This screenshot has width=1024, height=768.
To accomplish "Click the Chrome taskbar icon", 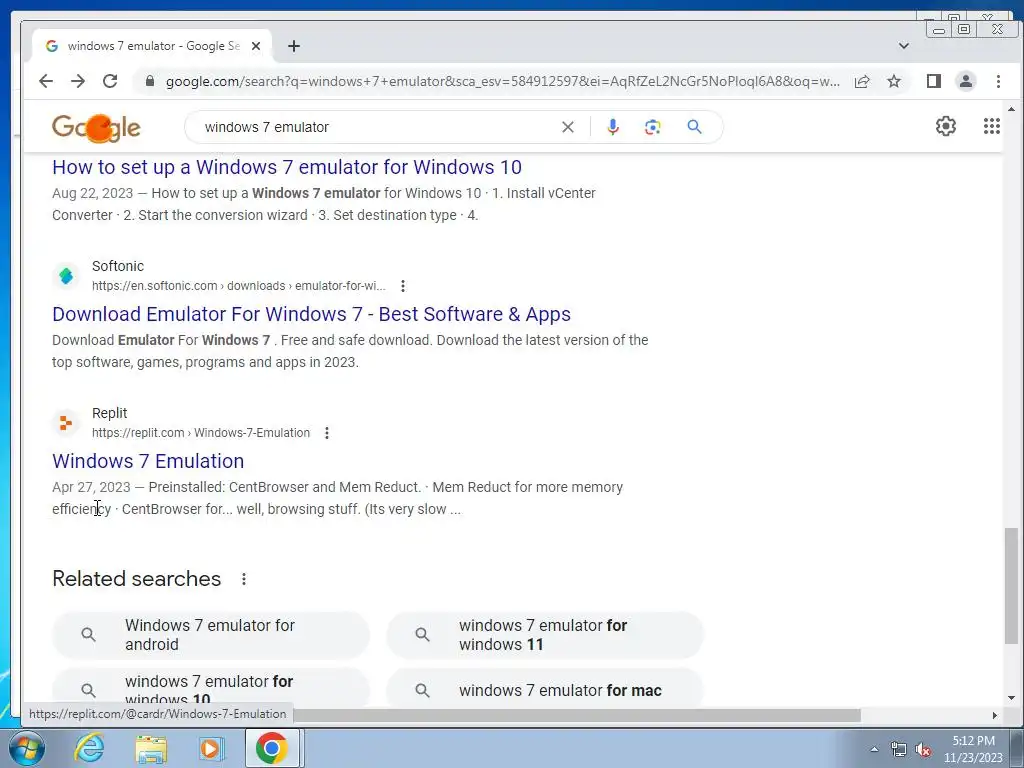I will coord(272,748).
